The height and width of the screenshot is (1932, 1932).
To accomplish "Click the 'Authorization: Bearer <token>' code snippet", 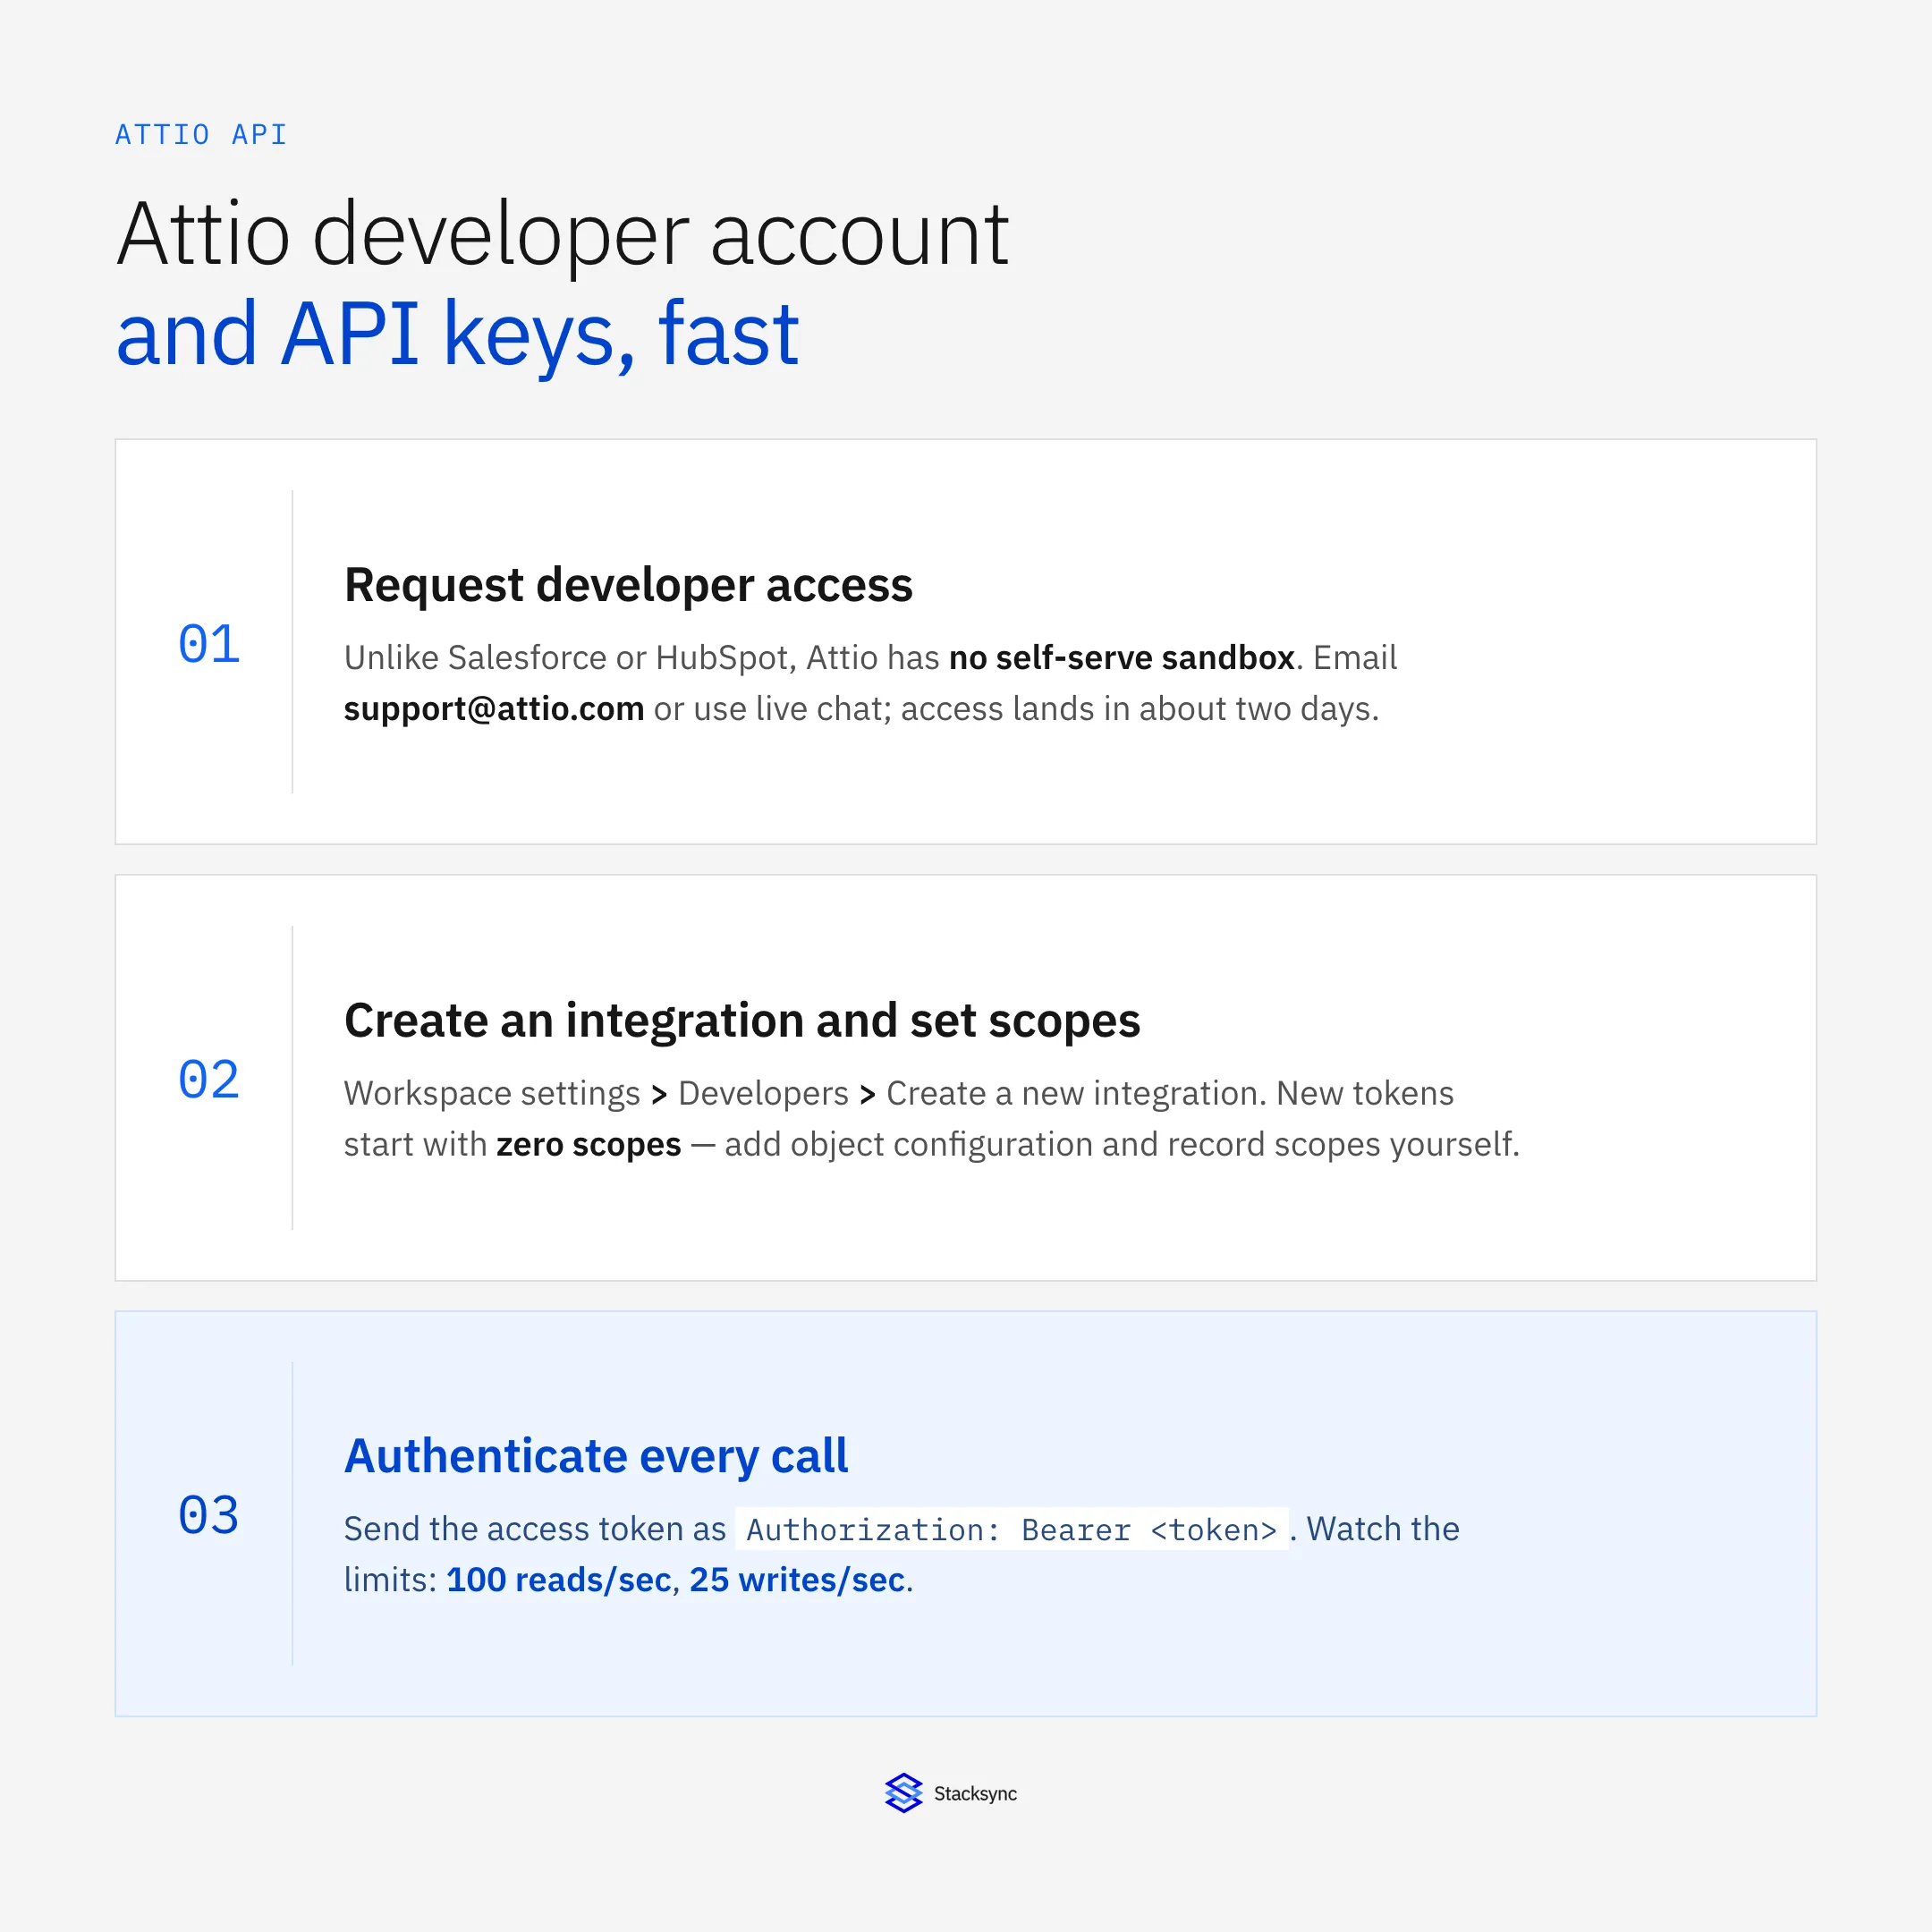I will coord(1012,1529).
